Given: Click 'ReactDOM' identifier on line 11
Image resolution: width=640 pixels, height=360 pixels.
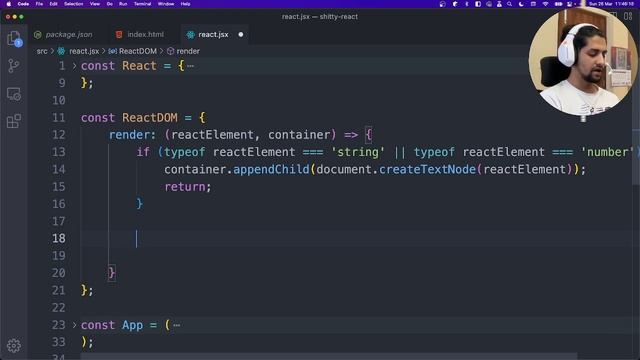Looking at the screenshot, I should [150, 118].
